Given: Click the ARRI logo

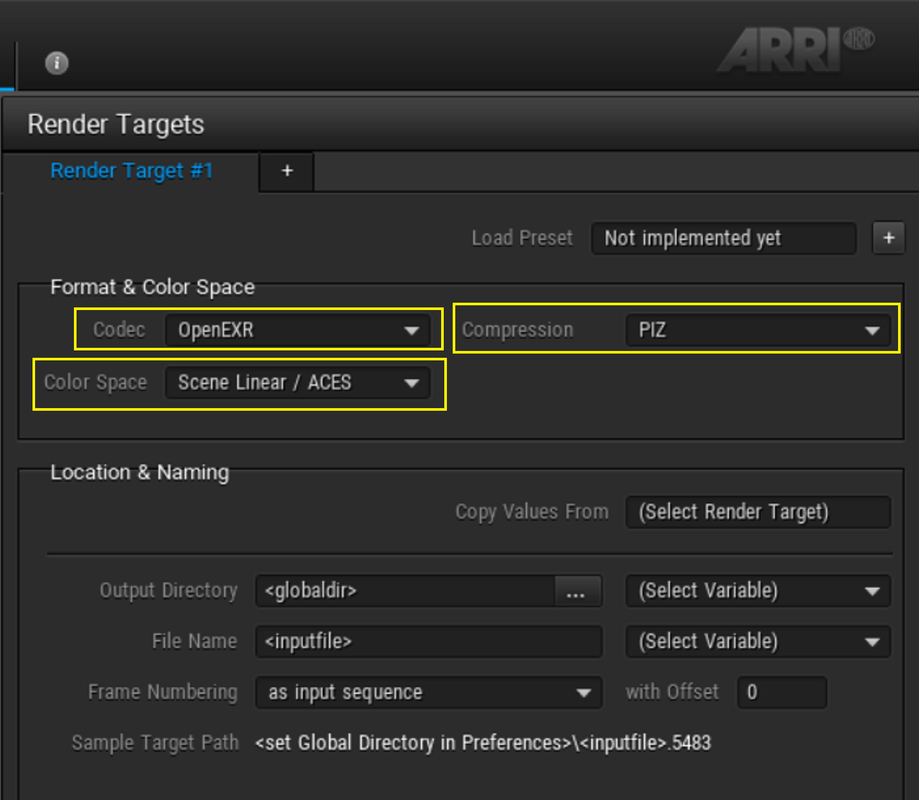Looking at the screenshot, I should 795,50.
